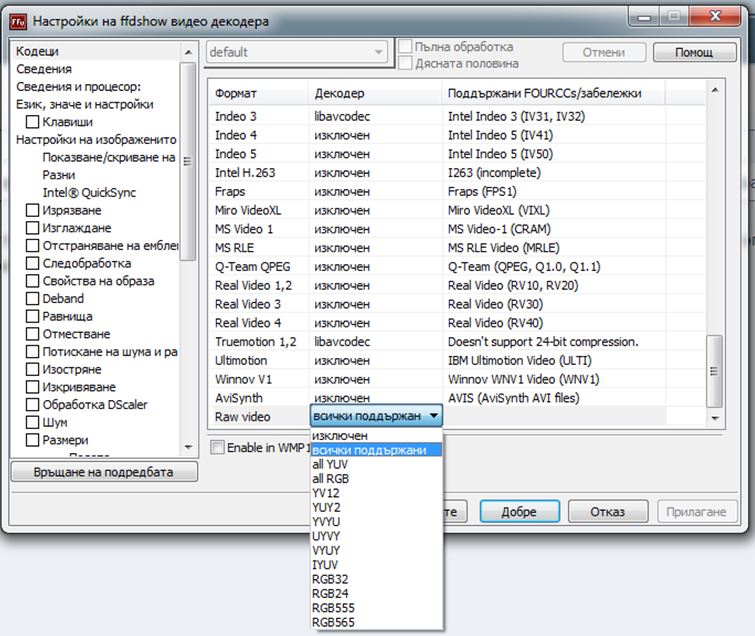Select 'Intel® QuickSync' in sidebar

point(89,193)
